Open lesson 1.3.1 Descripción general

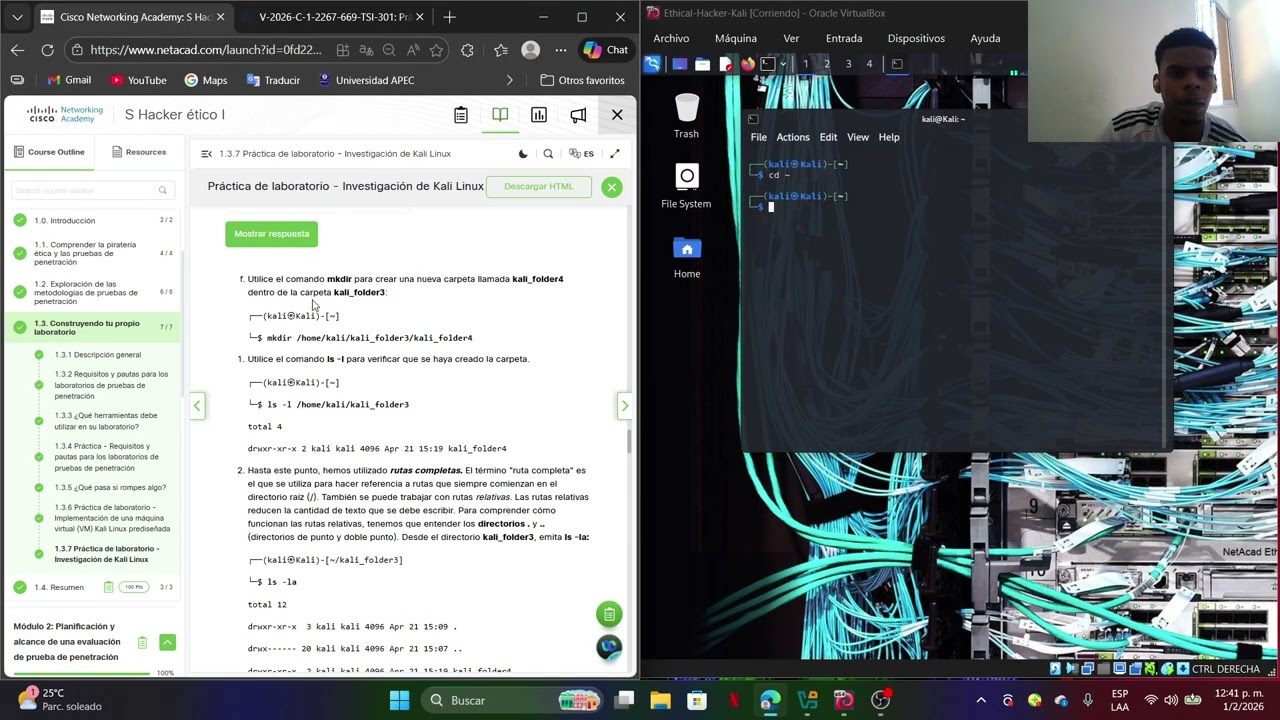coord(98,355)
